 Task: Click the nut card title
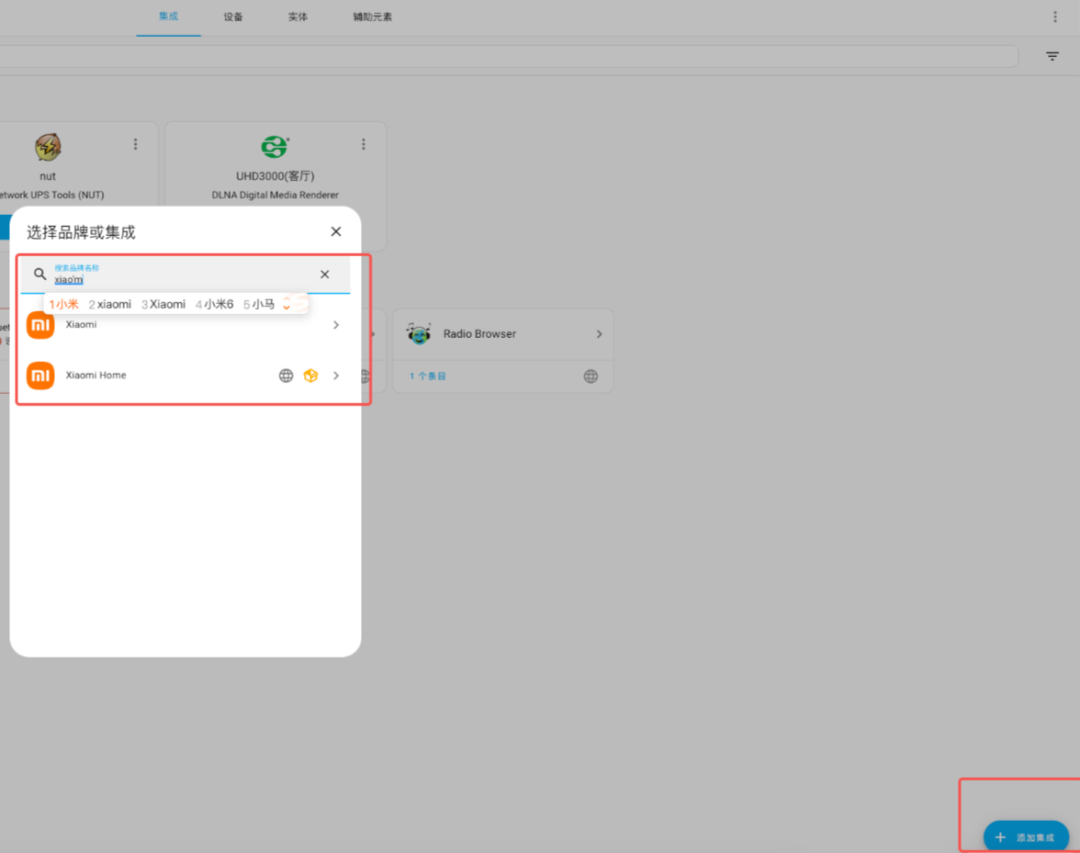tap(48, 176)
